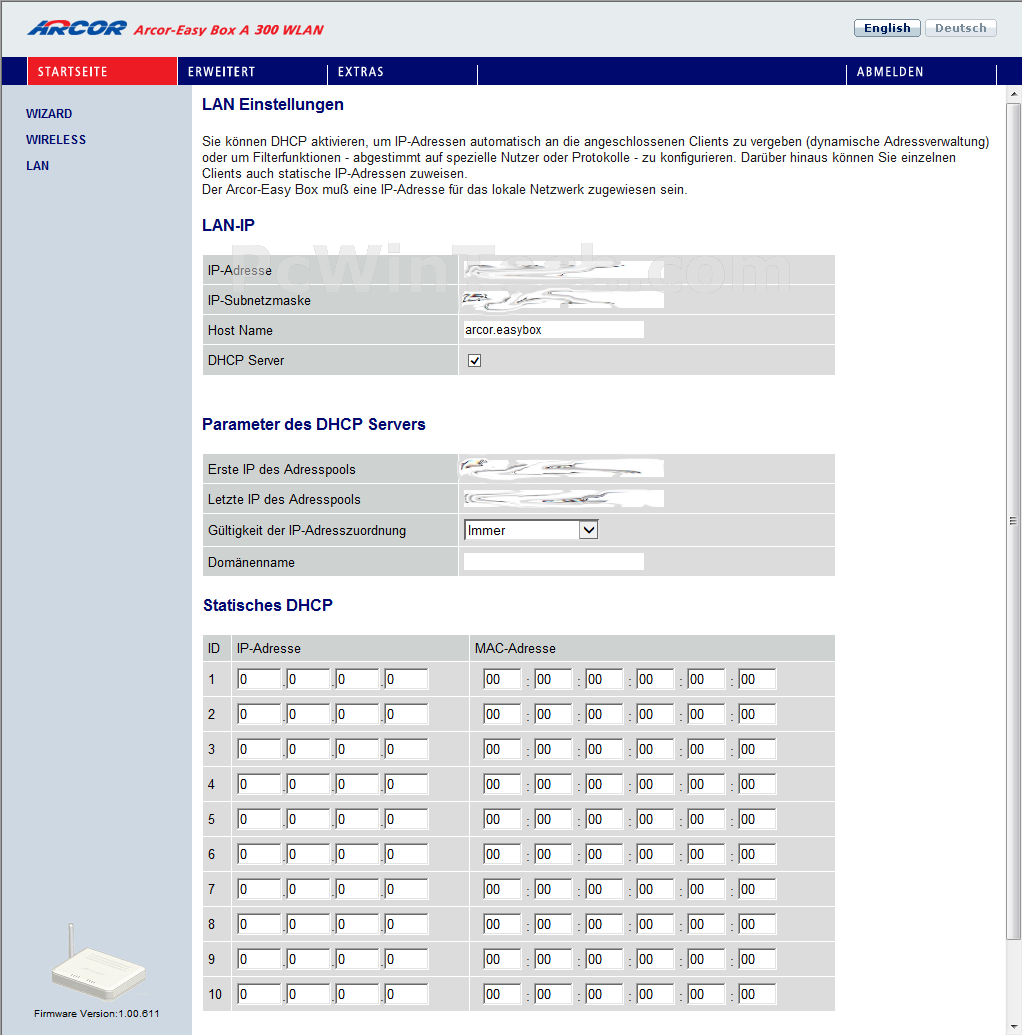The height and width of the screenshot is (1035, 1022).
Task: Click third MAC field in row 2
Action: click(x=603, y=714)
